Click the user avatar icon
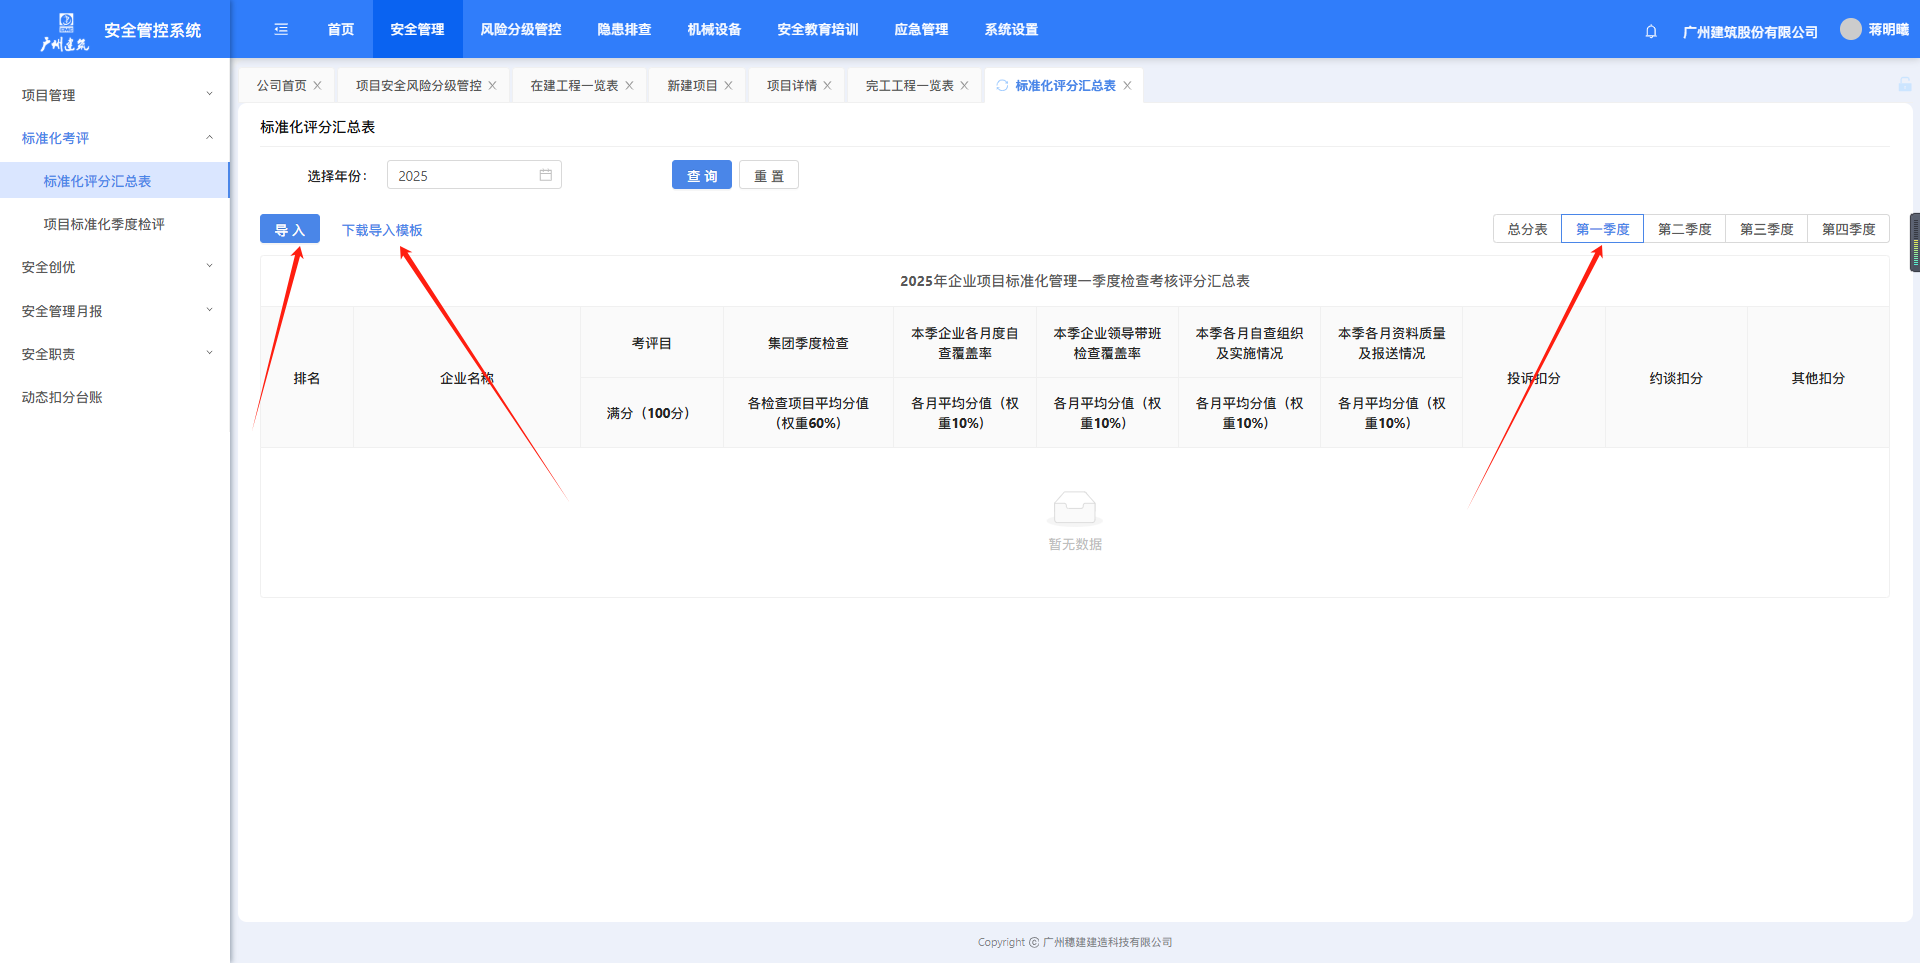This screenshot has width=1920, height=963. point(1851,30)
